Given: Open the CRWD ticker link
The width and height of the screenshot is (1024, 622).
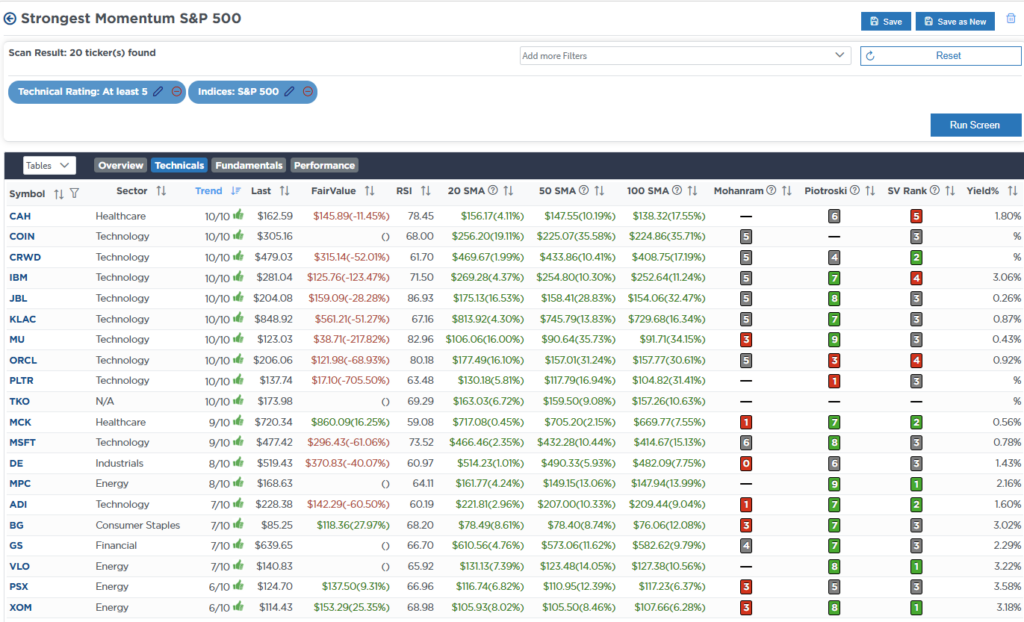Looking at the screenshot, I should pos(25,257).
